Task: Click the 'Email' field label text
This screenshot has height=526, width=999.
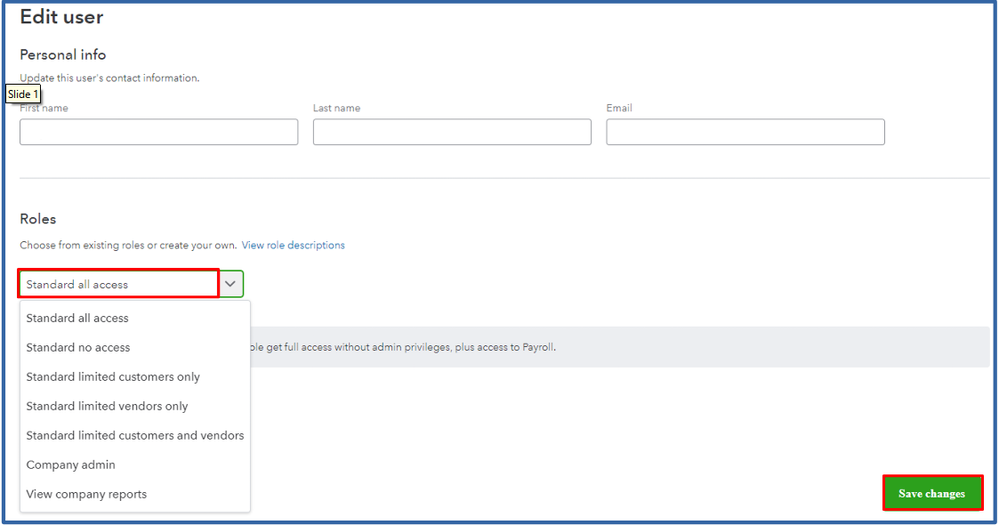Action: (619, 108)
